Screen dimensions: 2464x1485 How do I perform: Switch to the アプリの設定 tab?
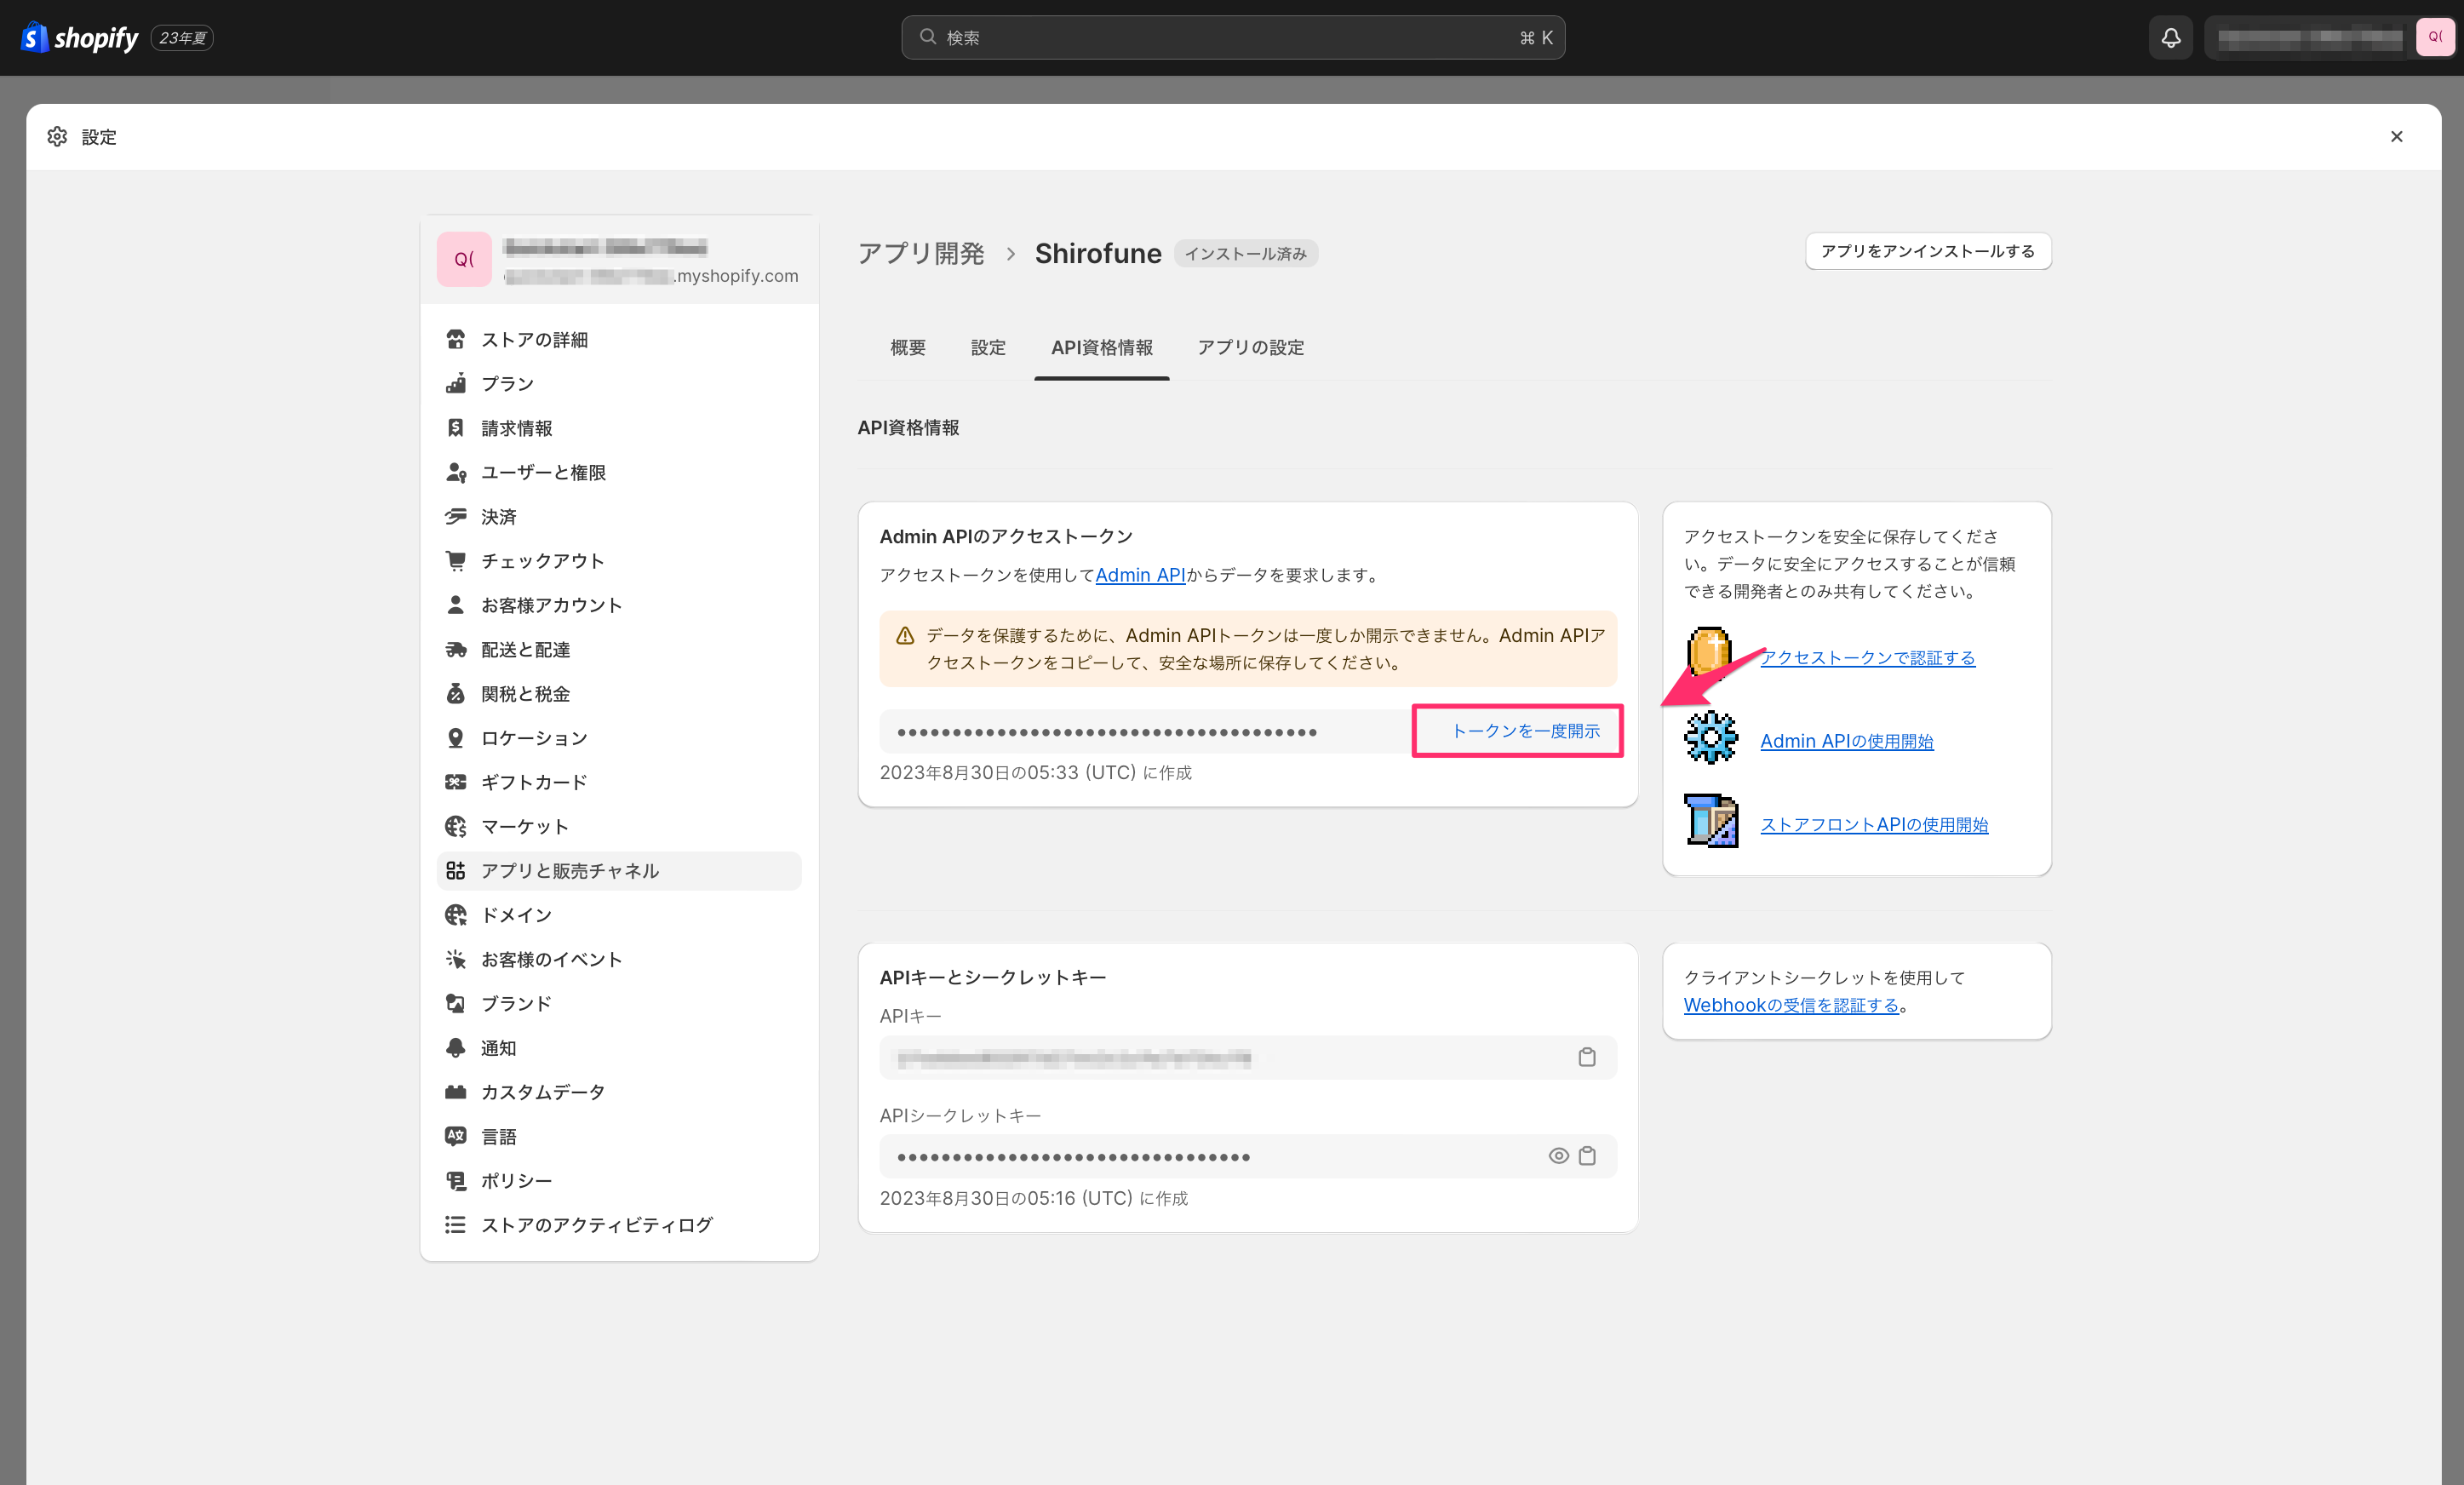[x=1250, y=348]
